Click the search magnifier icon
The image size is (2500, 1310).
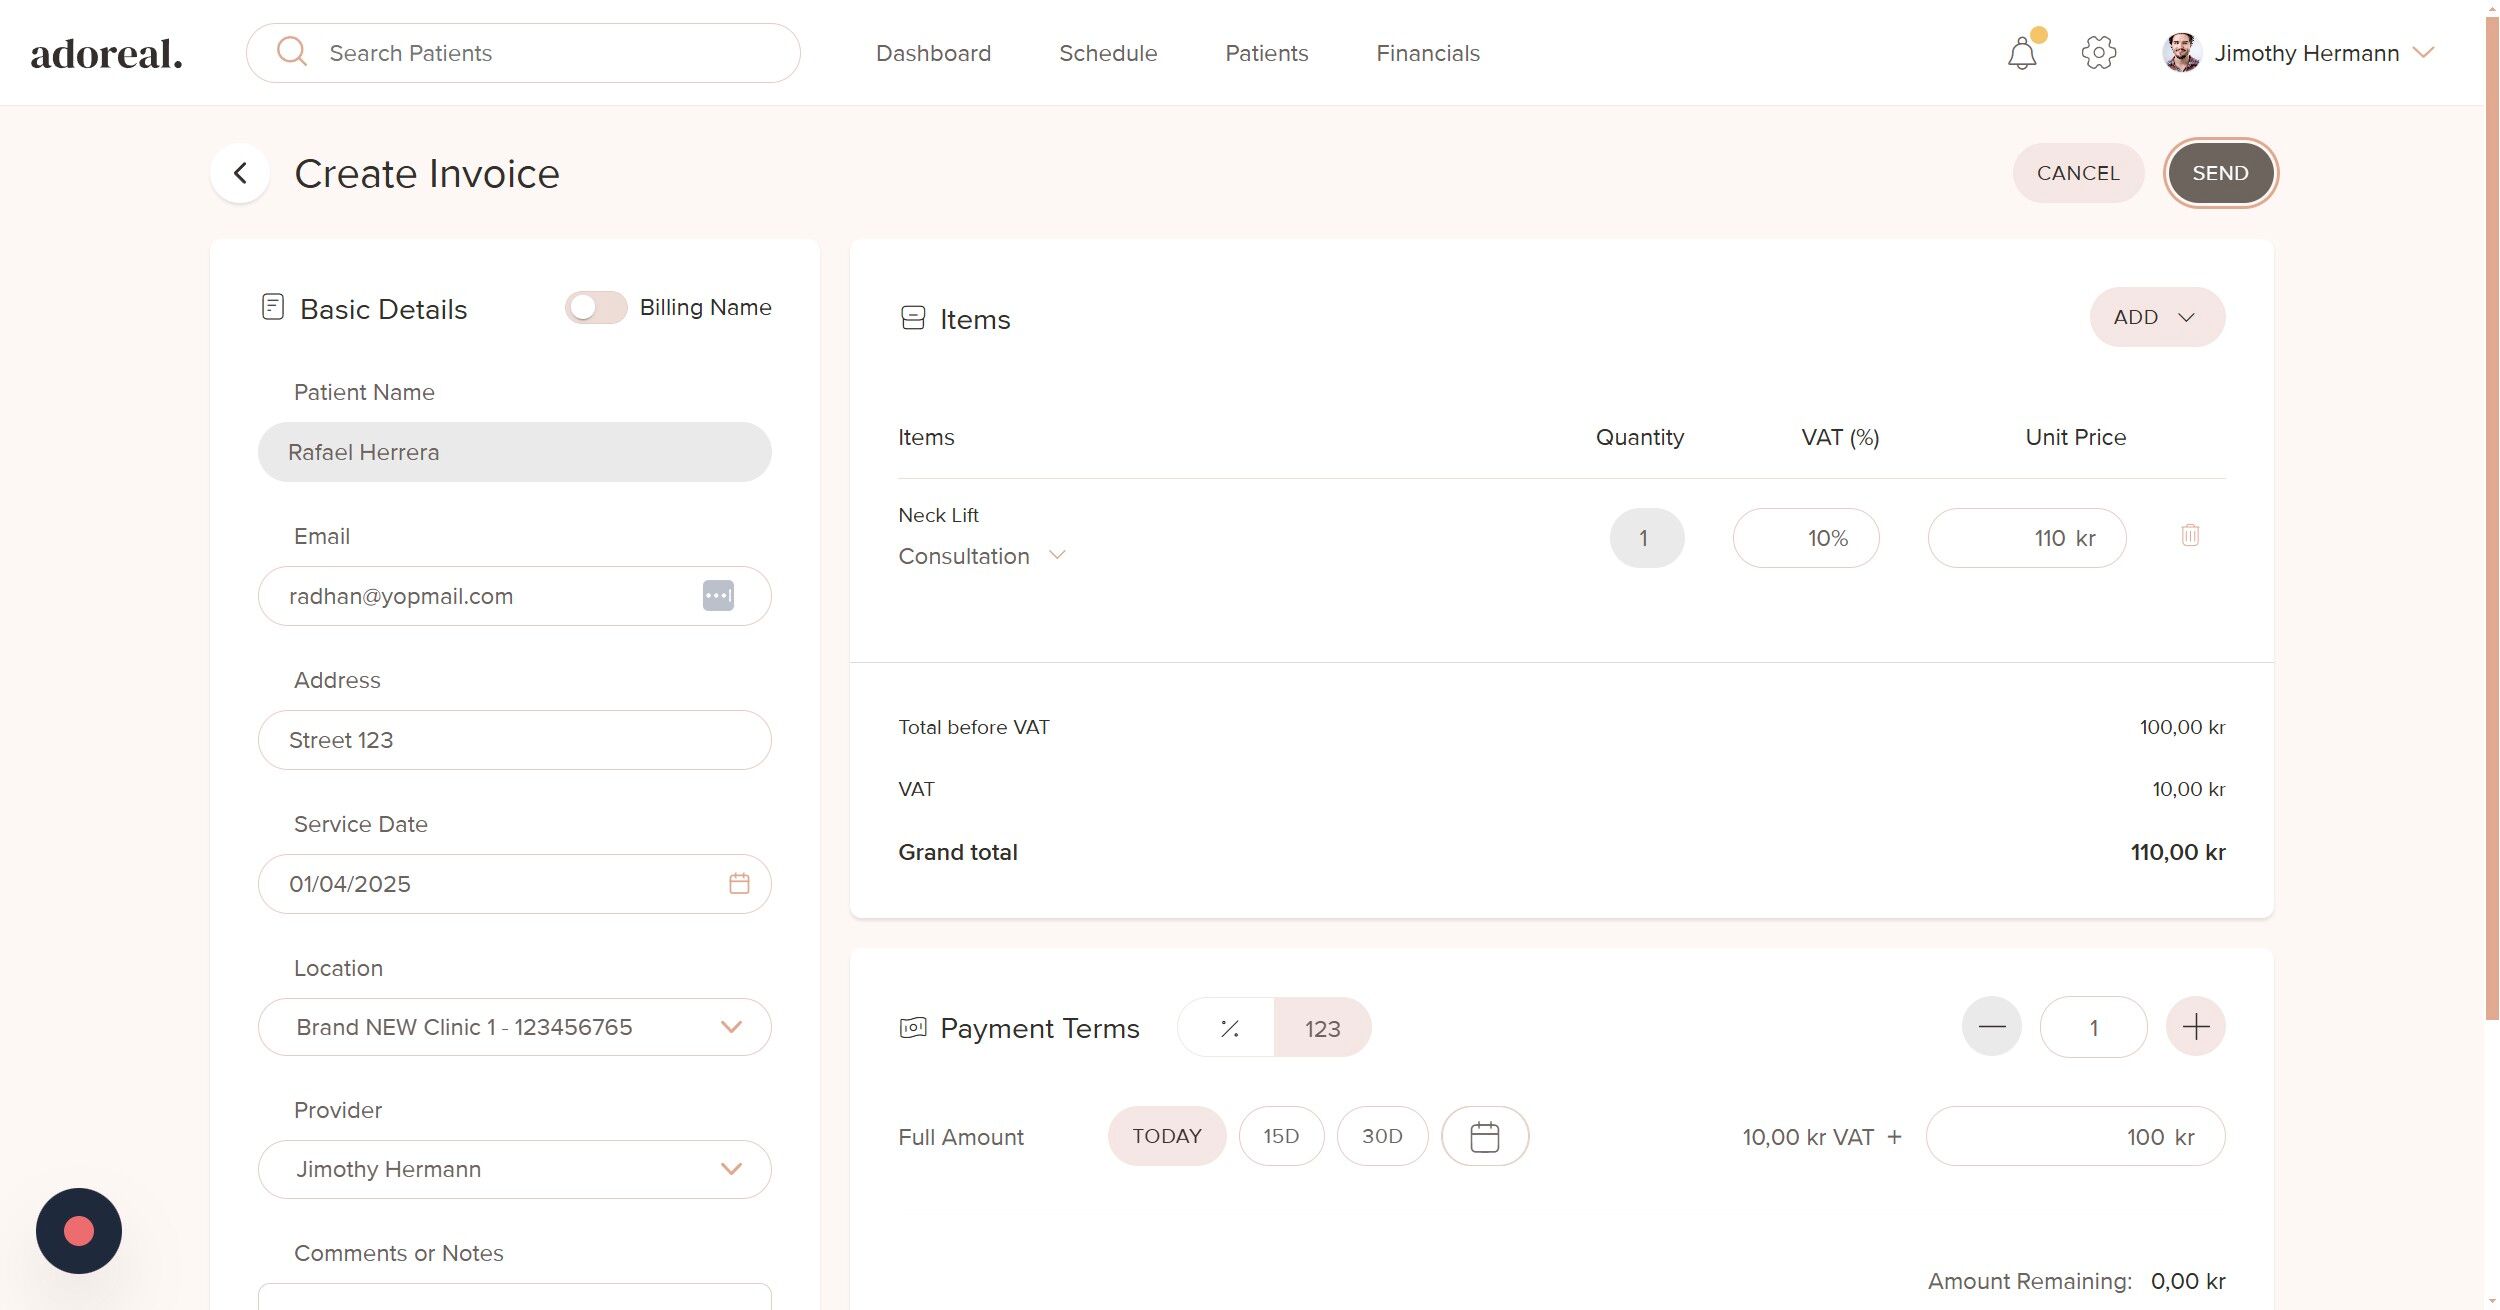291,52
